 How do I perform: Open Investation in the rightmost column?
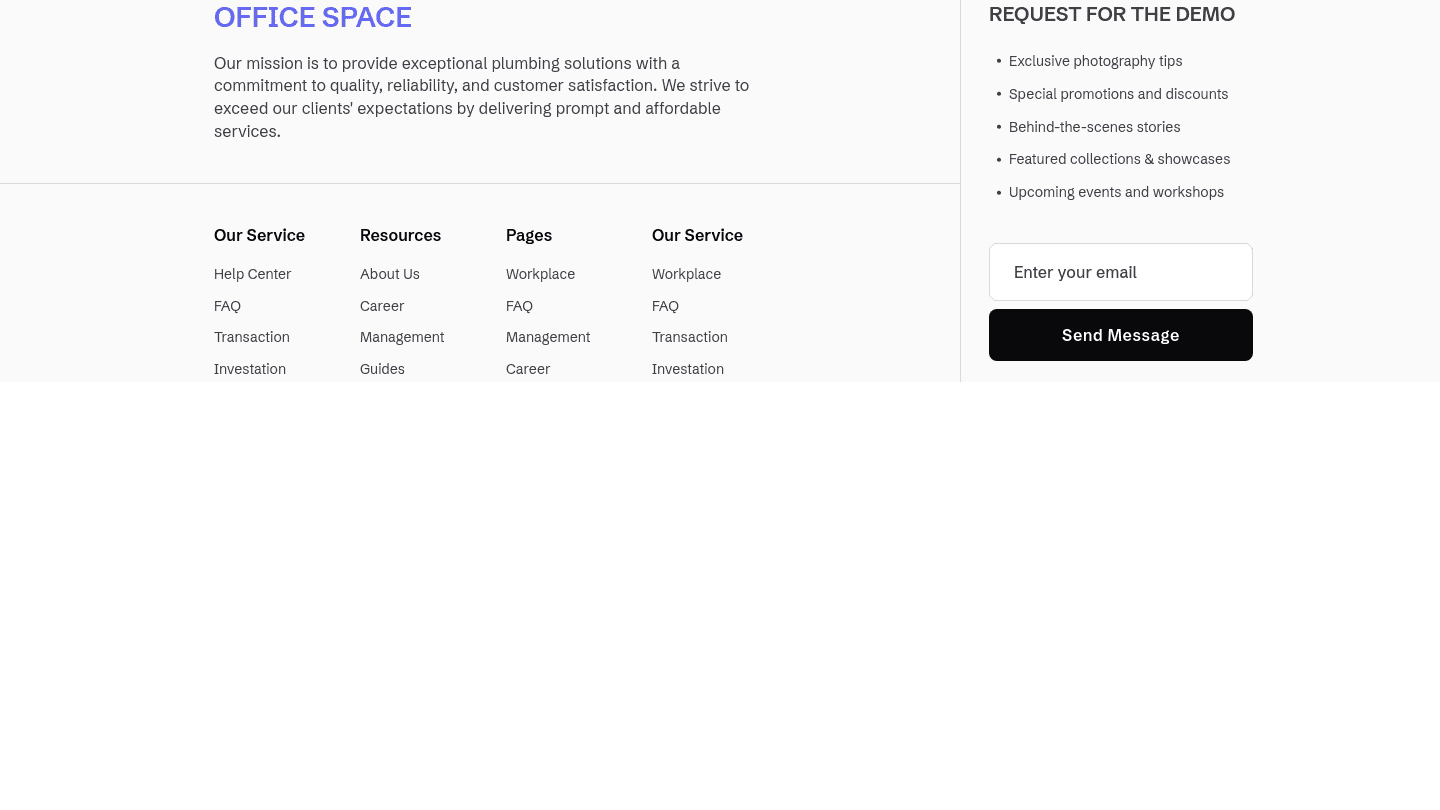(687, 368)
